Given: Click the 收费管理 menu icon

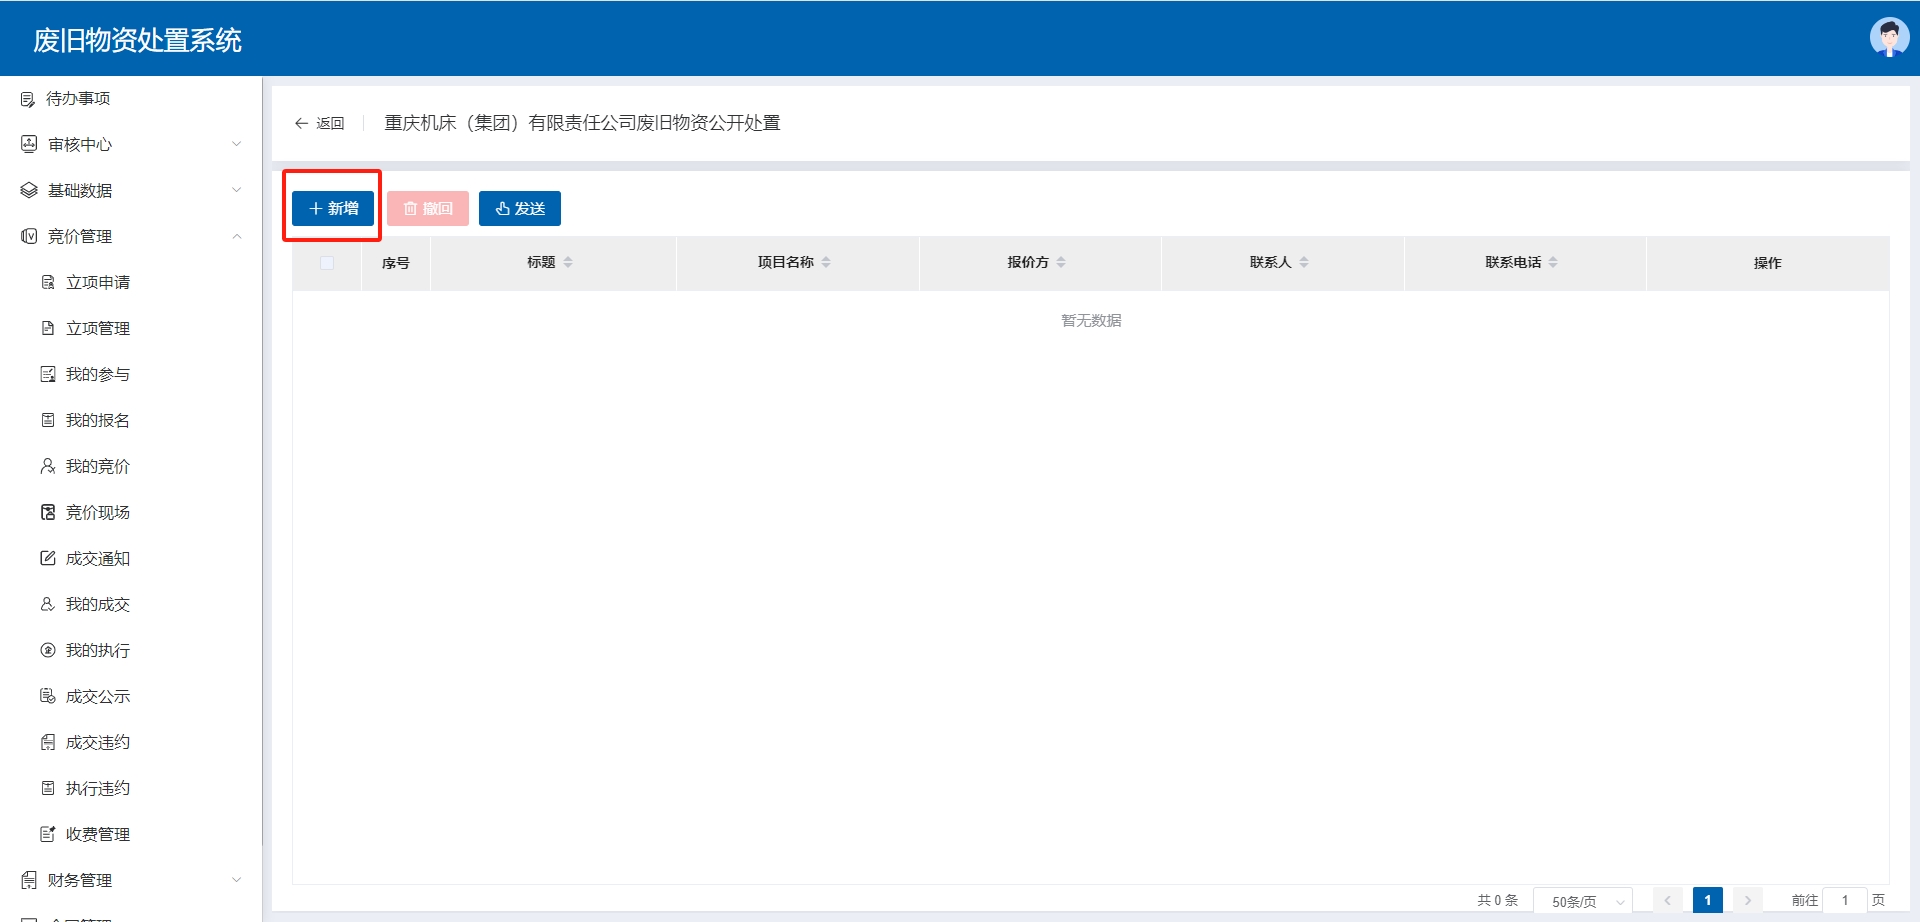Looking at the screenshot, I should [x=47, y=834].
